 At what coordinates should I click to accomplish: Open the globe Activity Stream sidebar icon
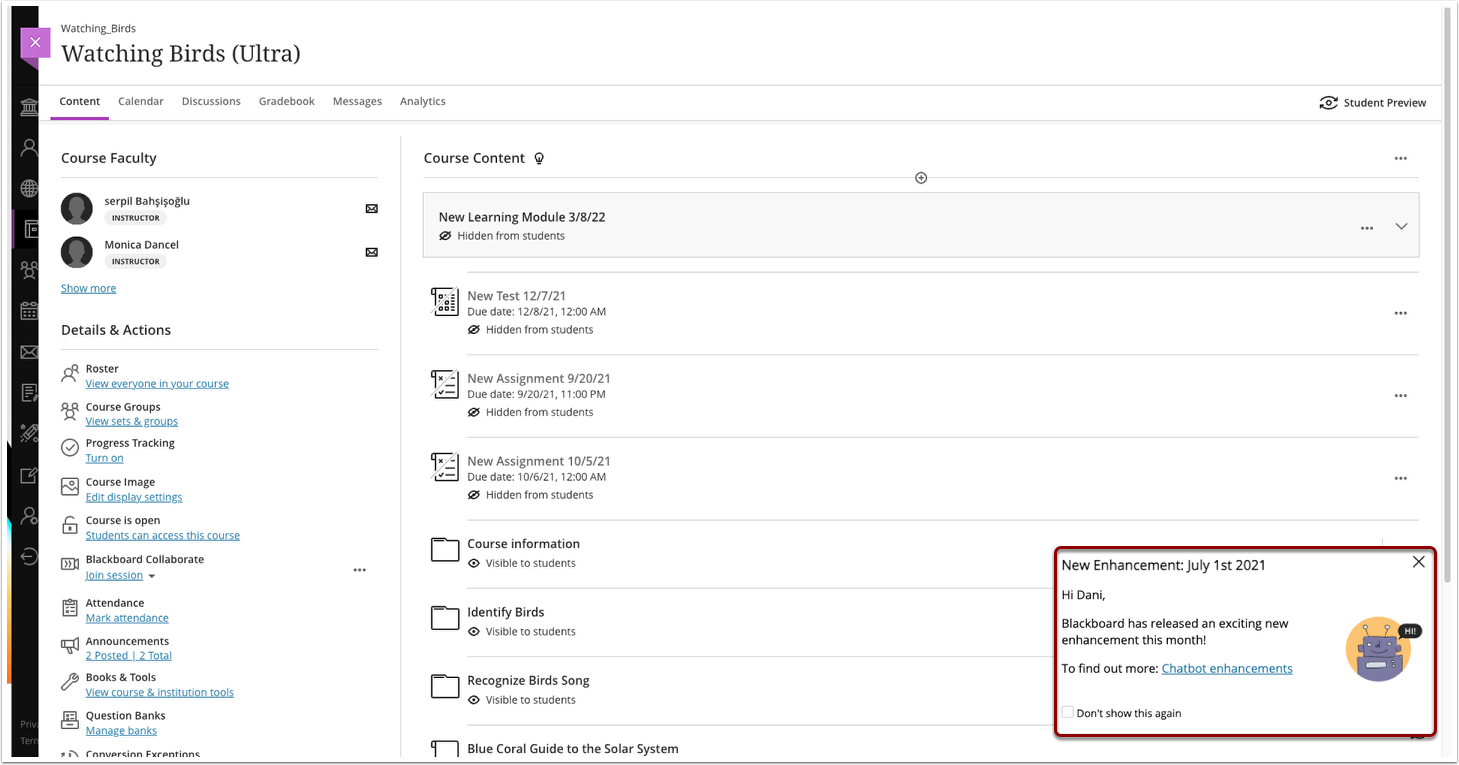29,189
